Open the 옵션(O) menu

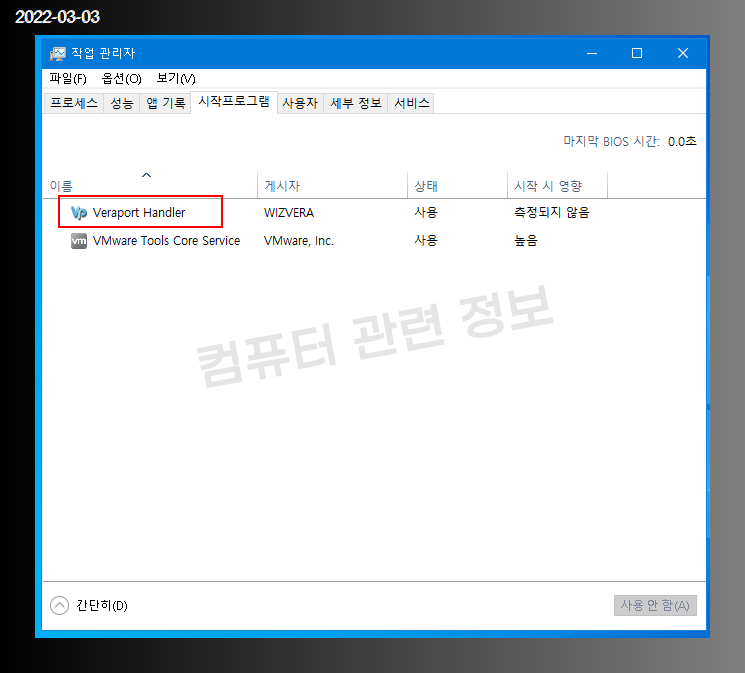(x=122, y=78)
